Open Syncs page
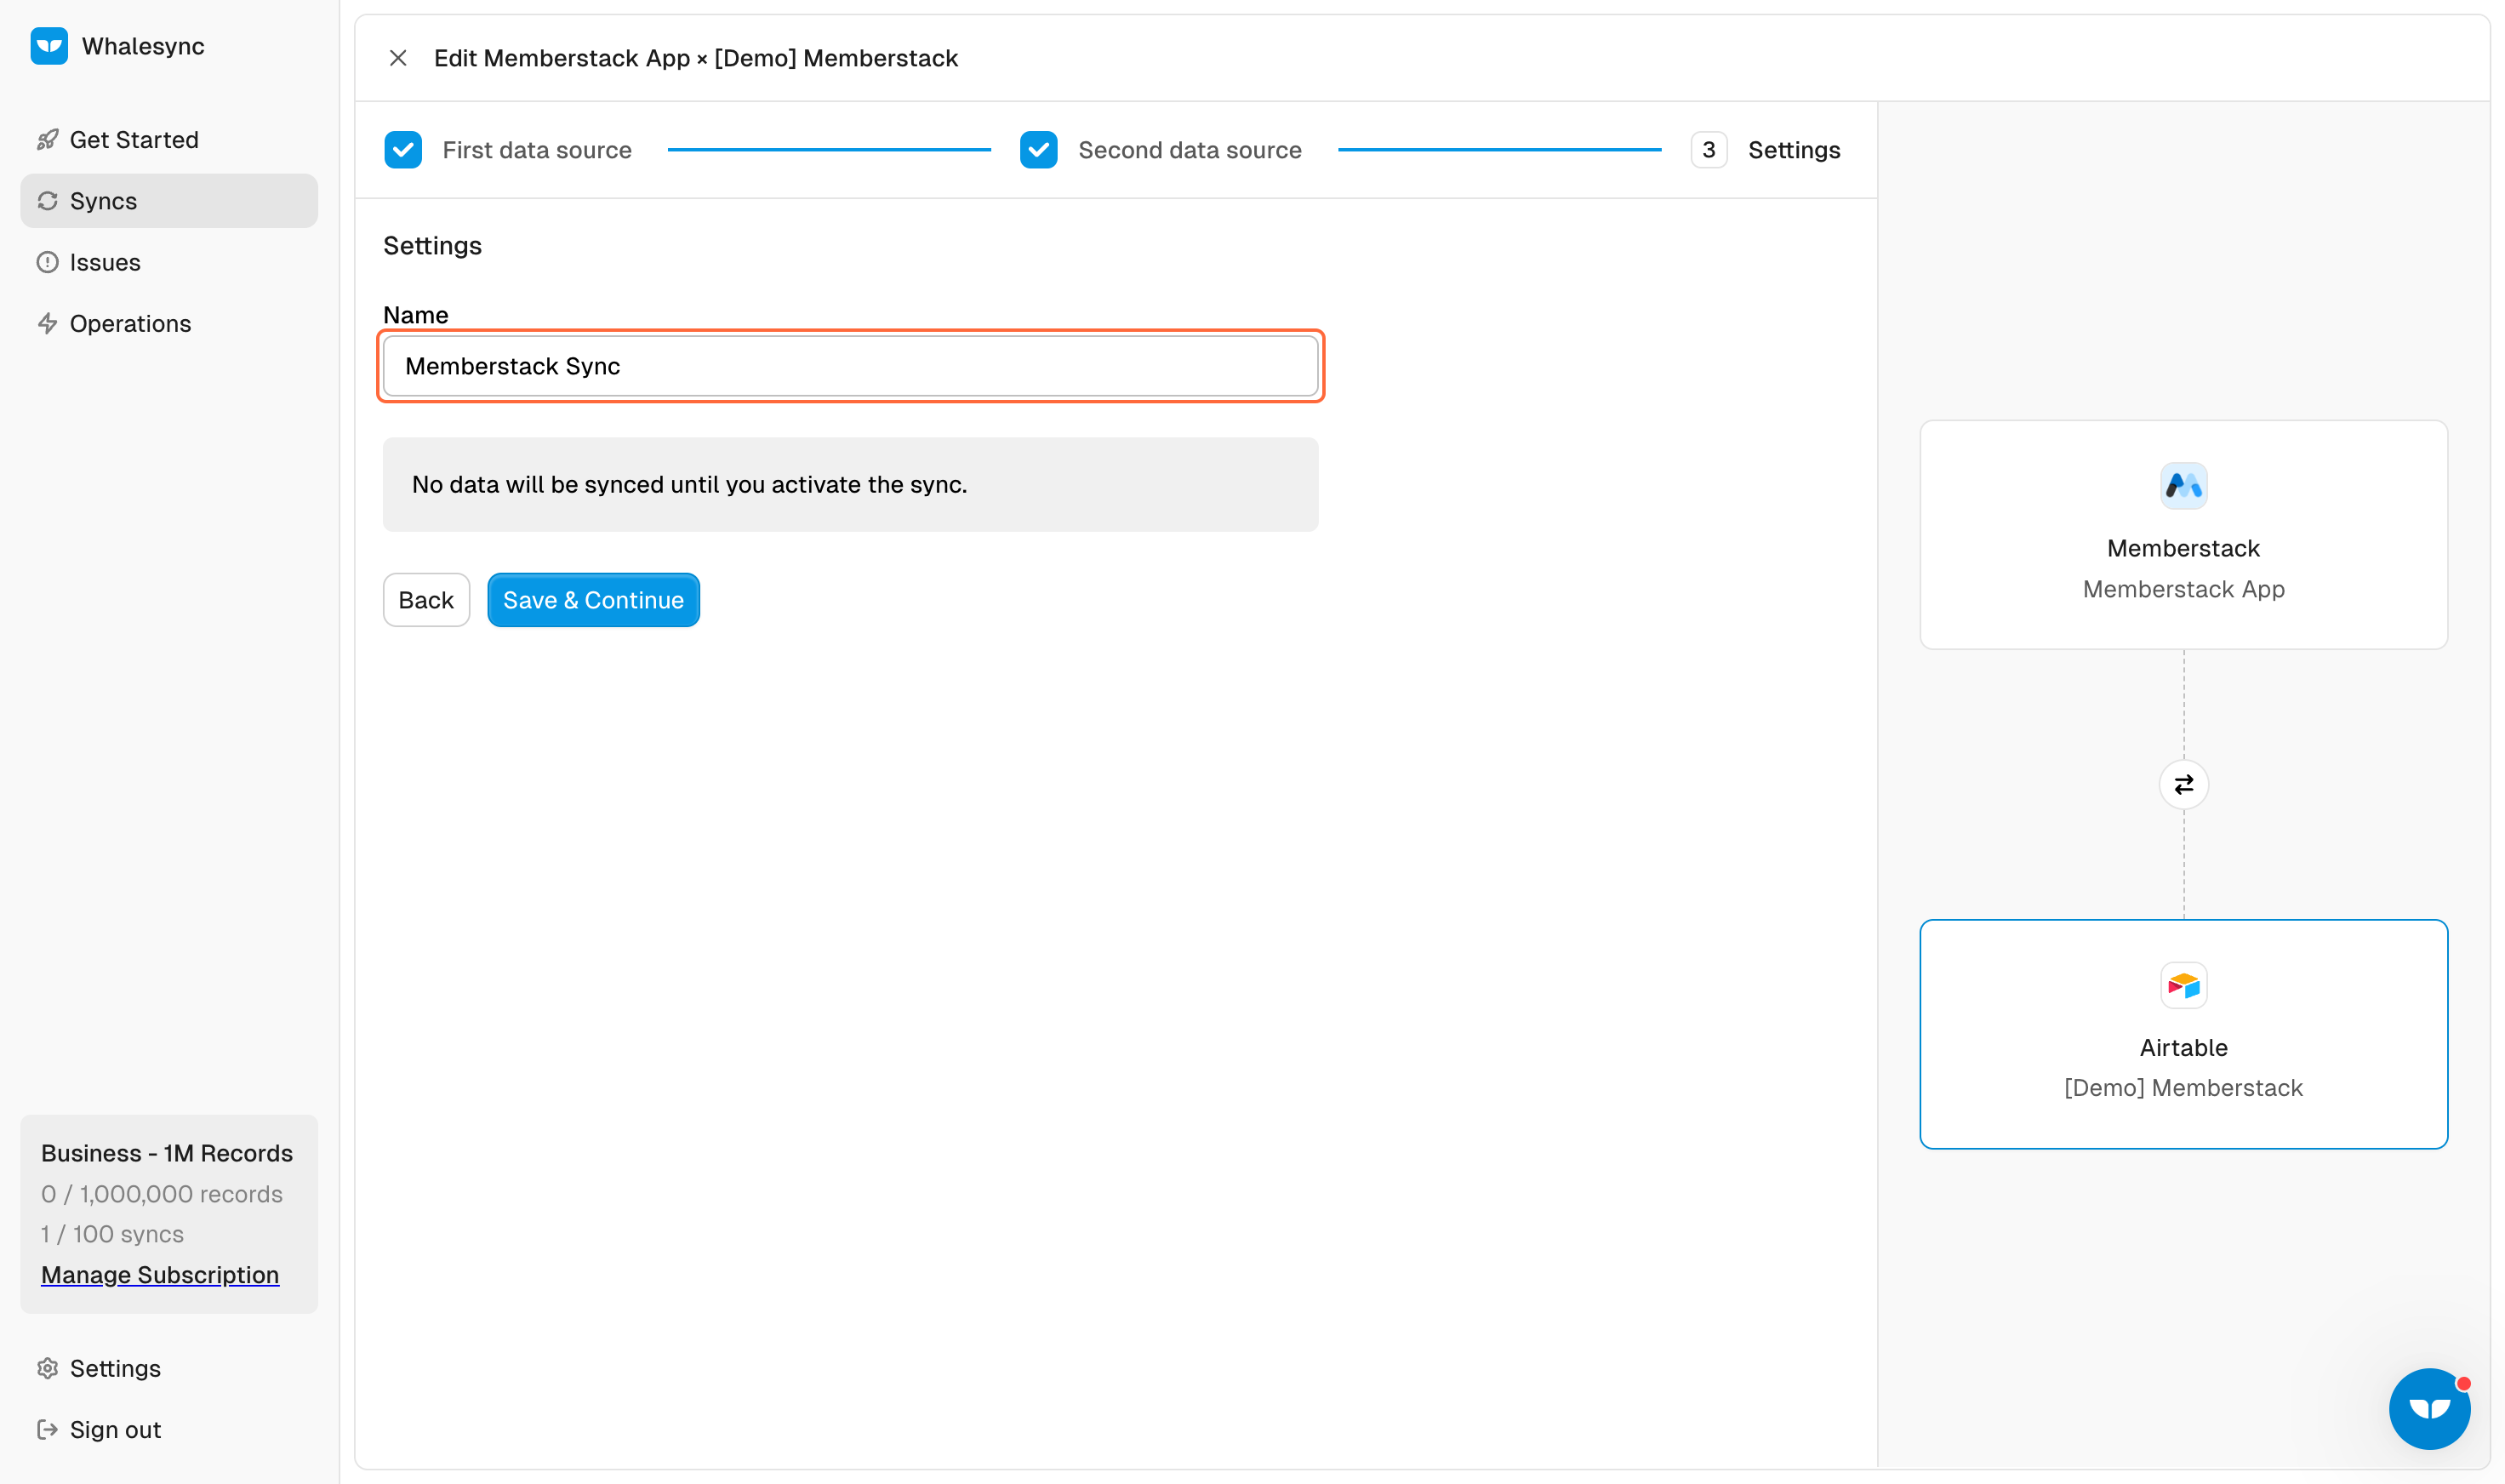This screenshot has width=2505, height=1484. point(169,201)
